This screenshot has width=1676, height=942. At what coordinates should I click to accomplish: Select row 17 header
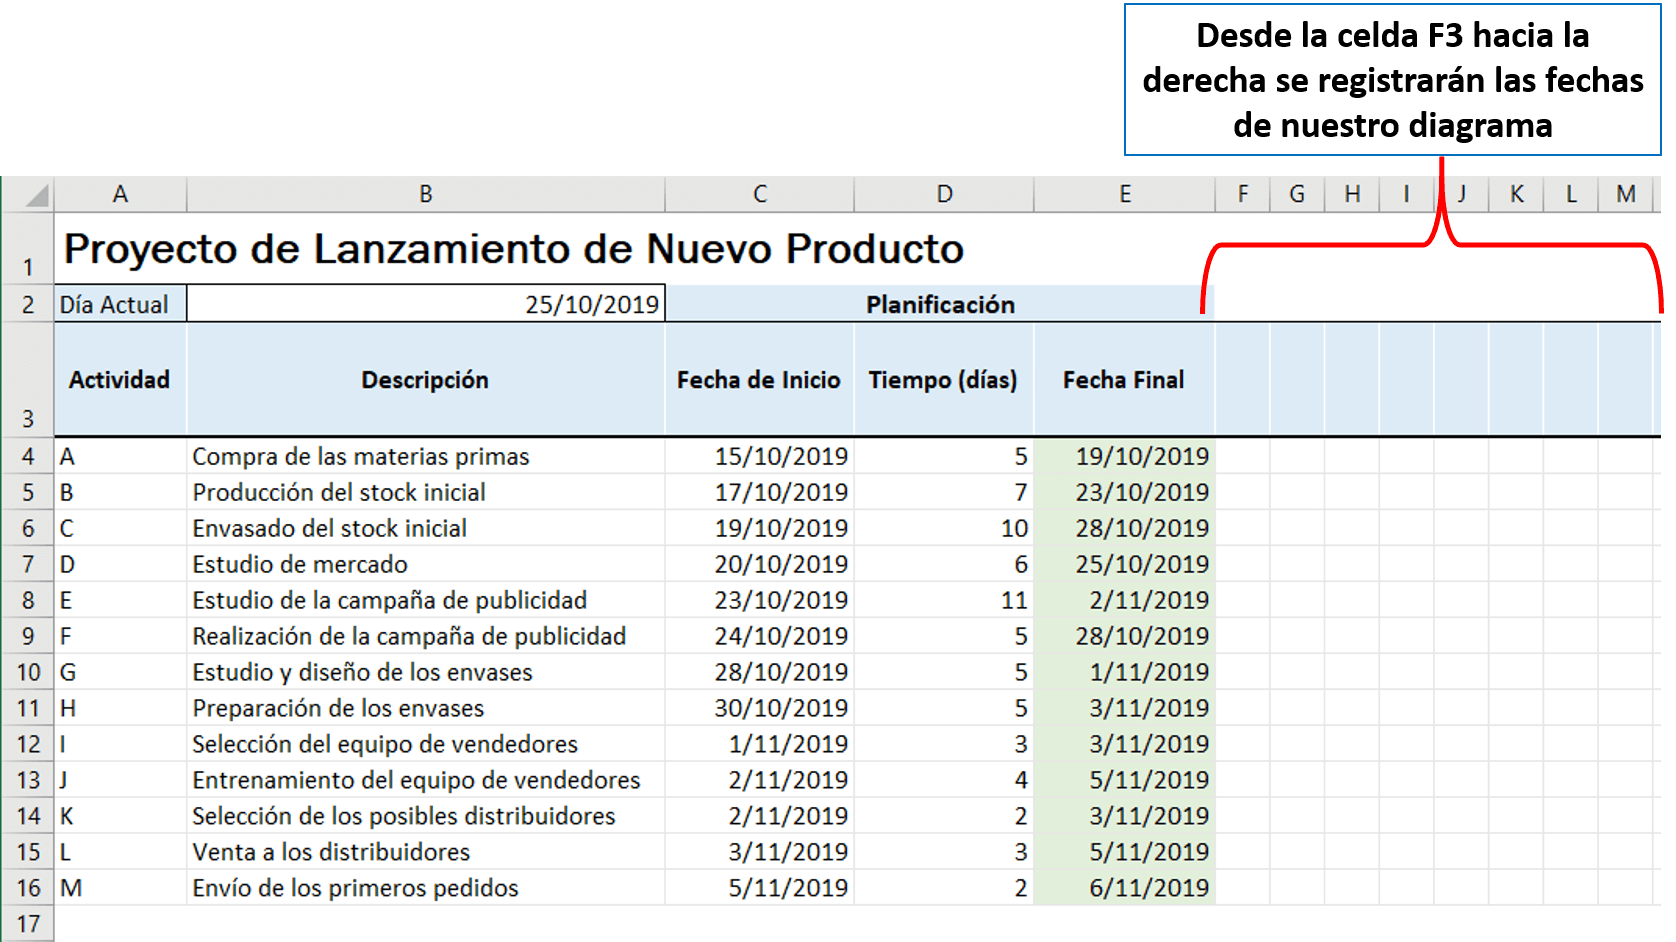click(28, 924)
